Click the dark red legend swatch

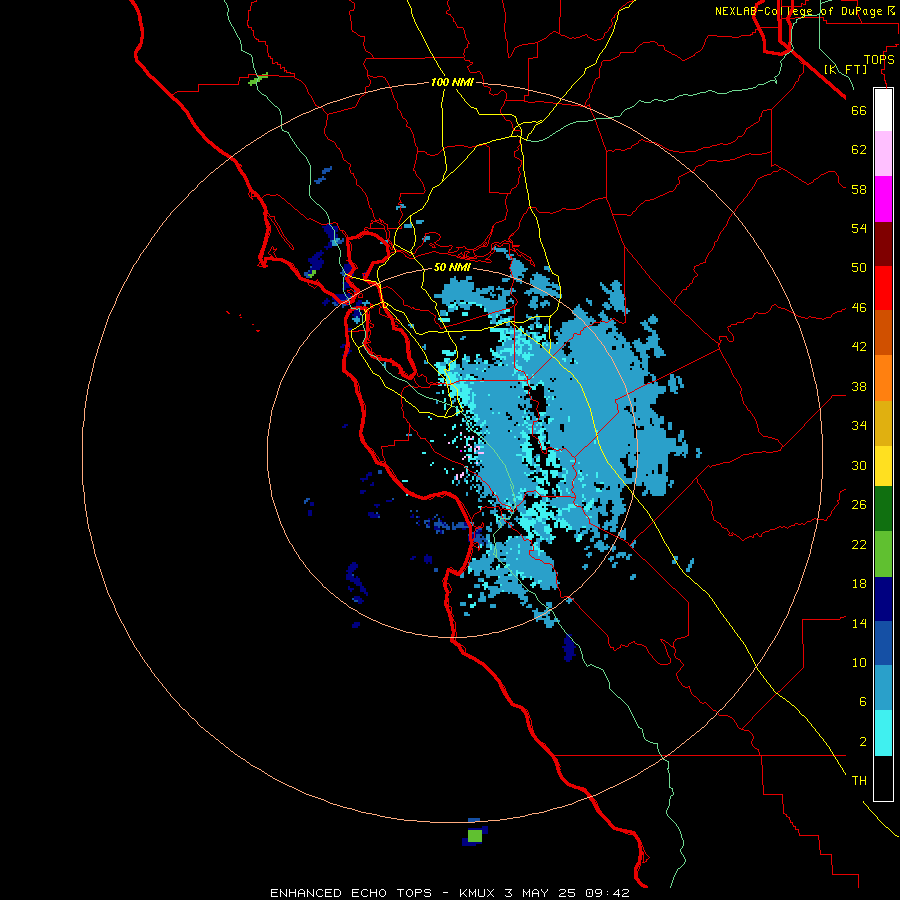click(x=883, y=244)
